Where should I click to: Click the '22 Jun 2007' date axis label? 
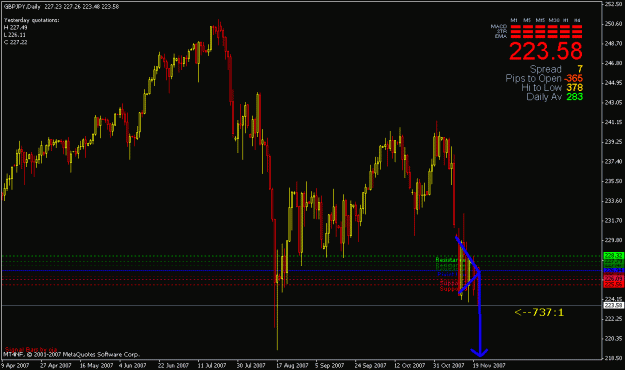(x=173, y=365)
